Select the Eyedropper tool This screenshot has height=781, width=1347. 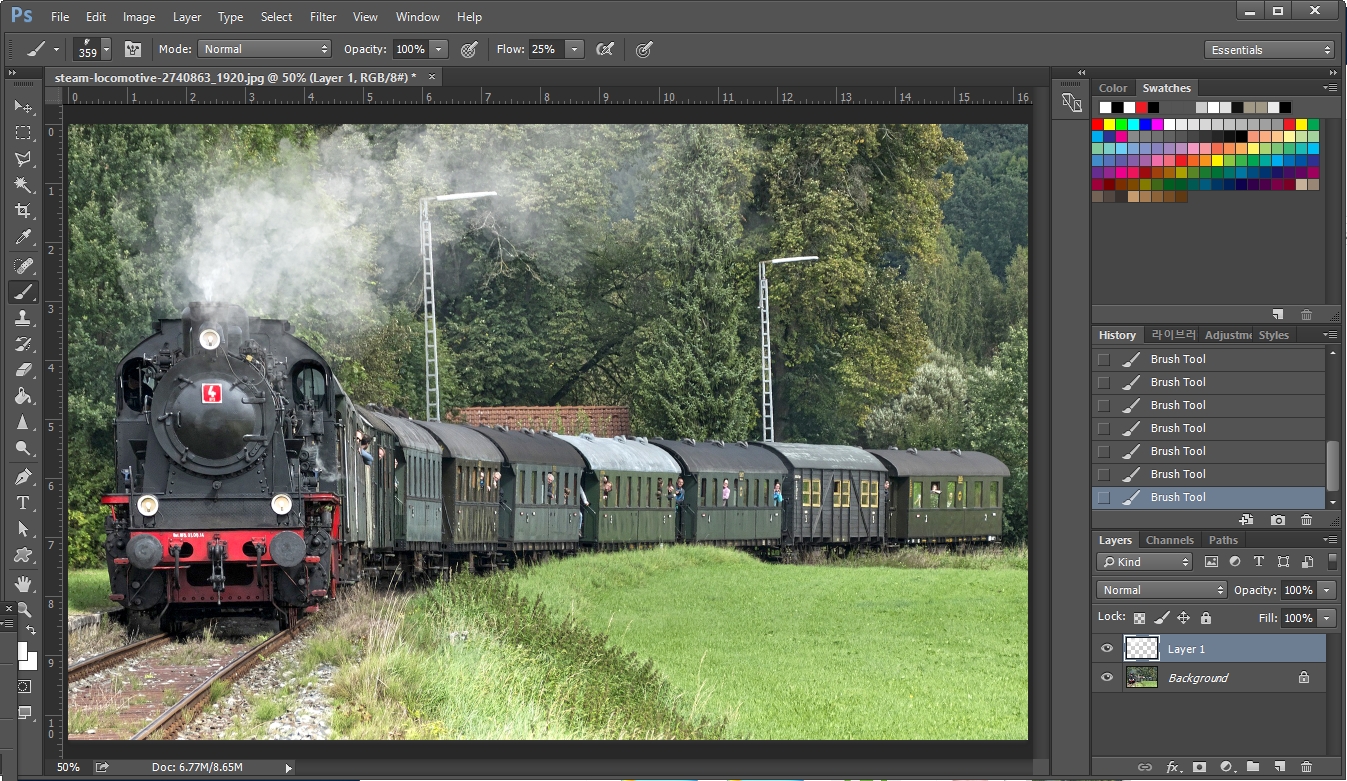24,238
